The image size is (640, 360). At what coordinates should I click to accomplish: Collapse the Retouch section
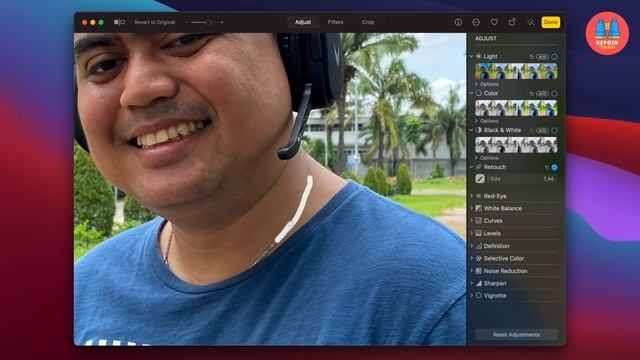click(x=472, y=167)
